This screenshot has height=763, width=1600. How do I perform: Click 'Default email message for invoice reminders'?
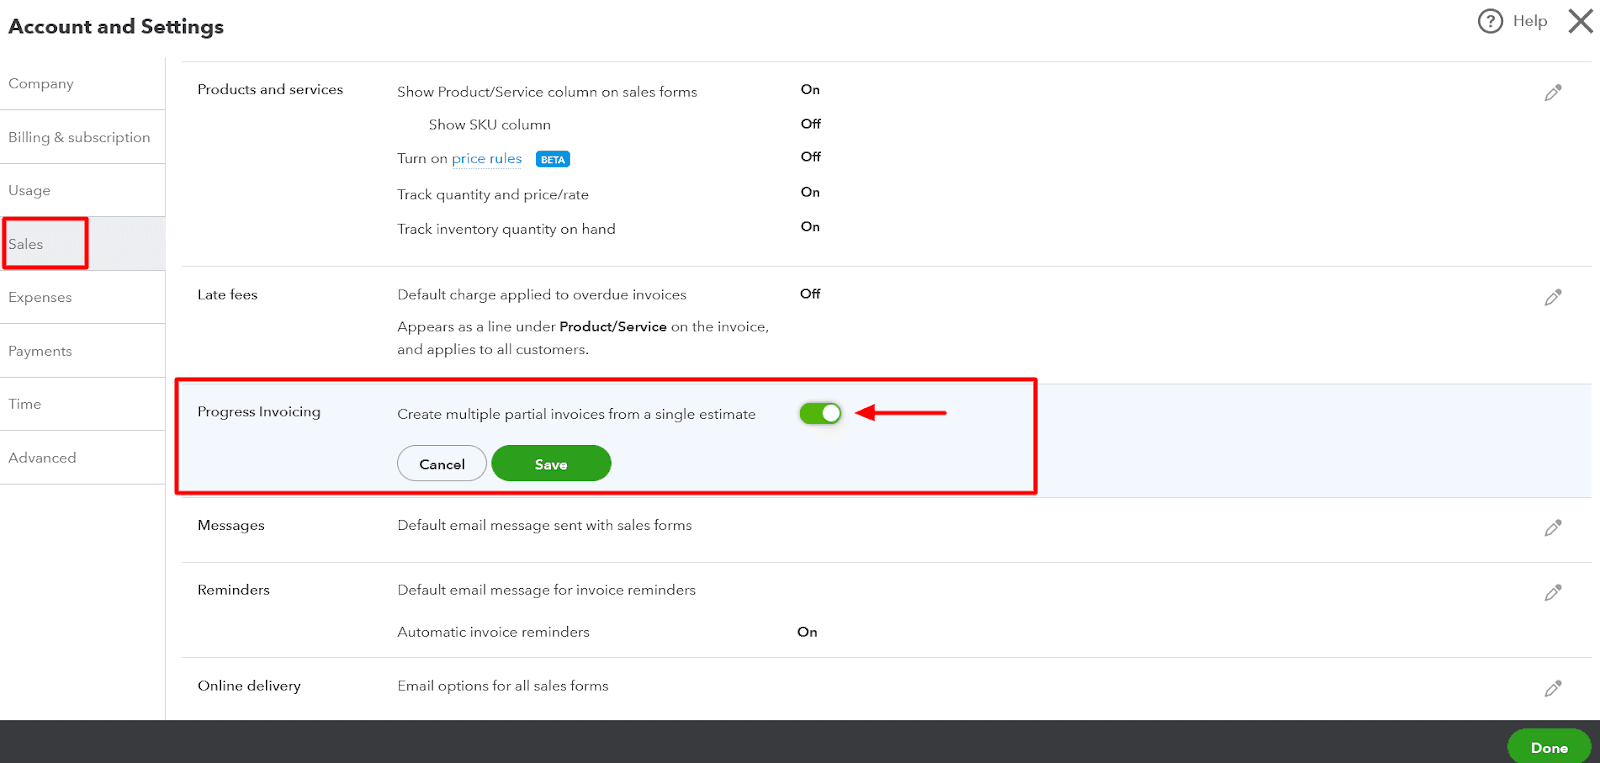[x=547, y=590]
